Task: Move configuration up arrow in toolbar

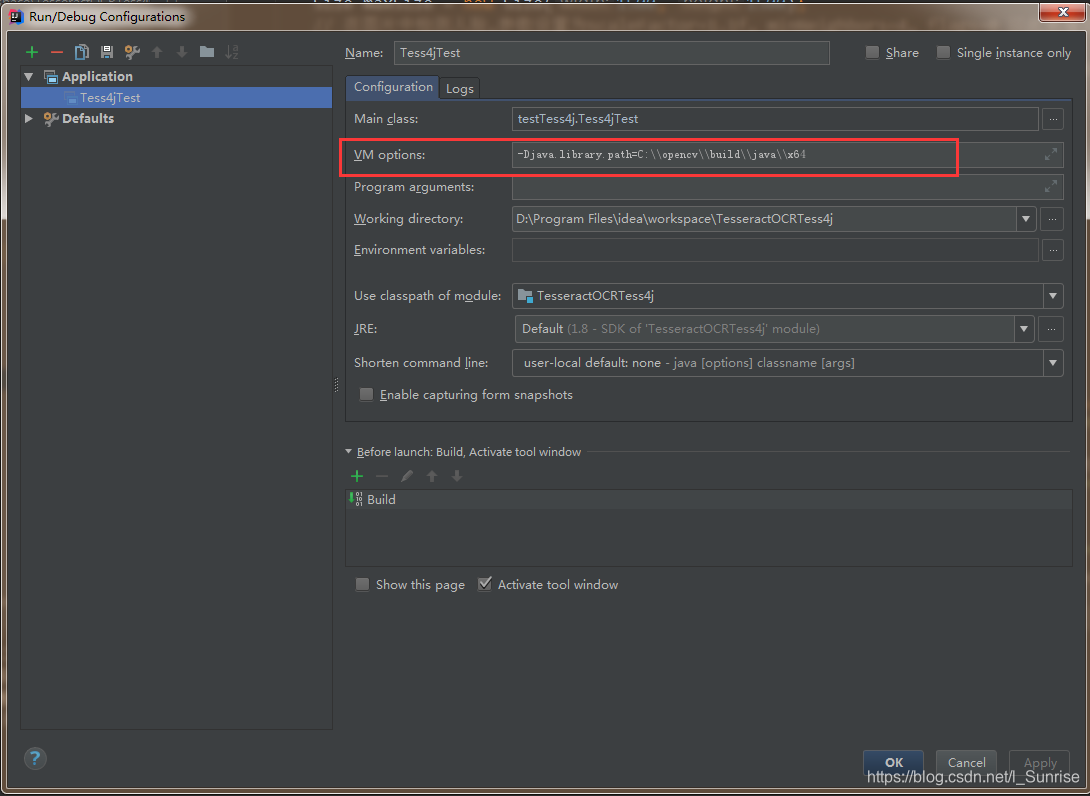Action: coord(157,52)
